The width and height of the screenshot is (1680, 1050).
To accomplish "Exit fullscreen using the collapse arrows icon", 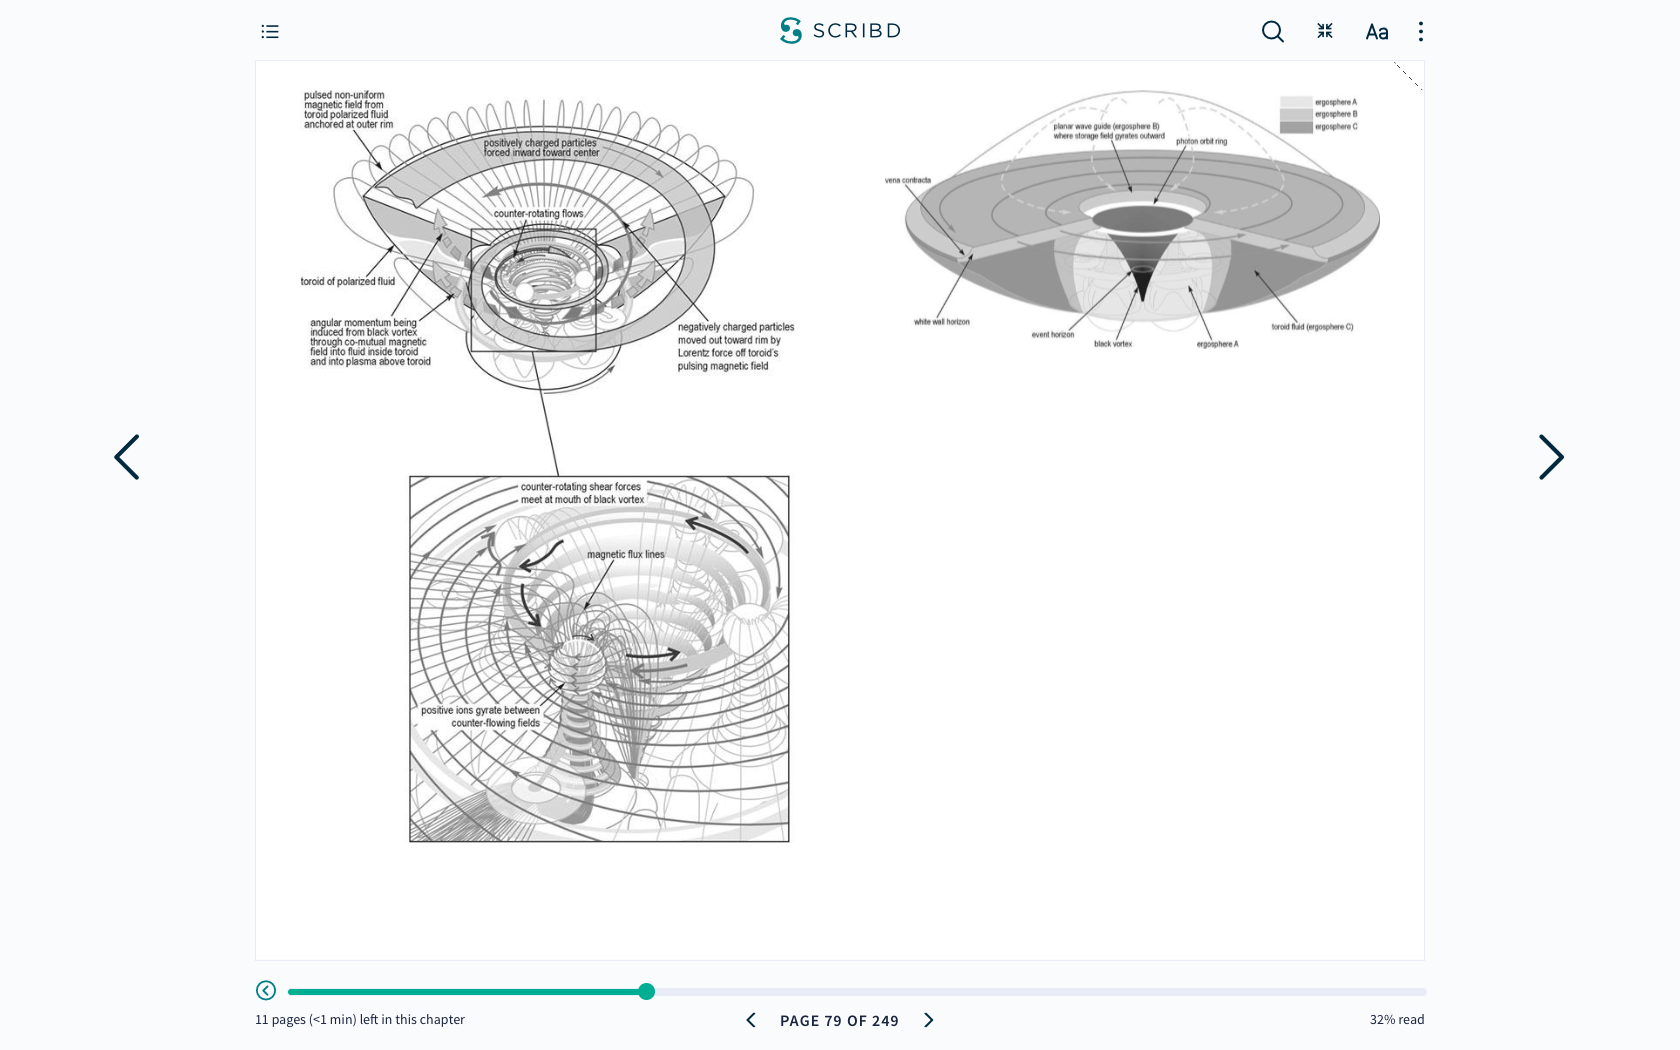I will [x=1325, y=31].
